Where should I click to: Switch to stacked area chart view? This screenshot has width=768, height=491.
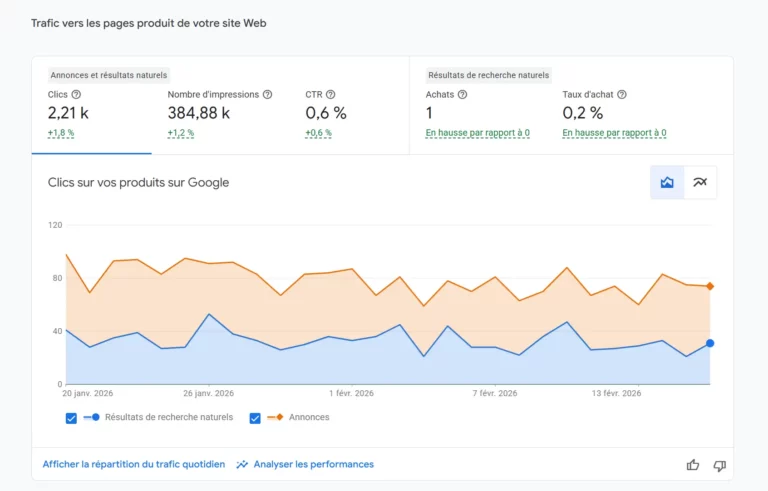(667, 182)
